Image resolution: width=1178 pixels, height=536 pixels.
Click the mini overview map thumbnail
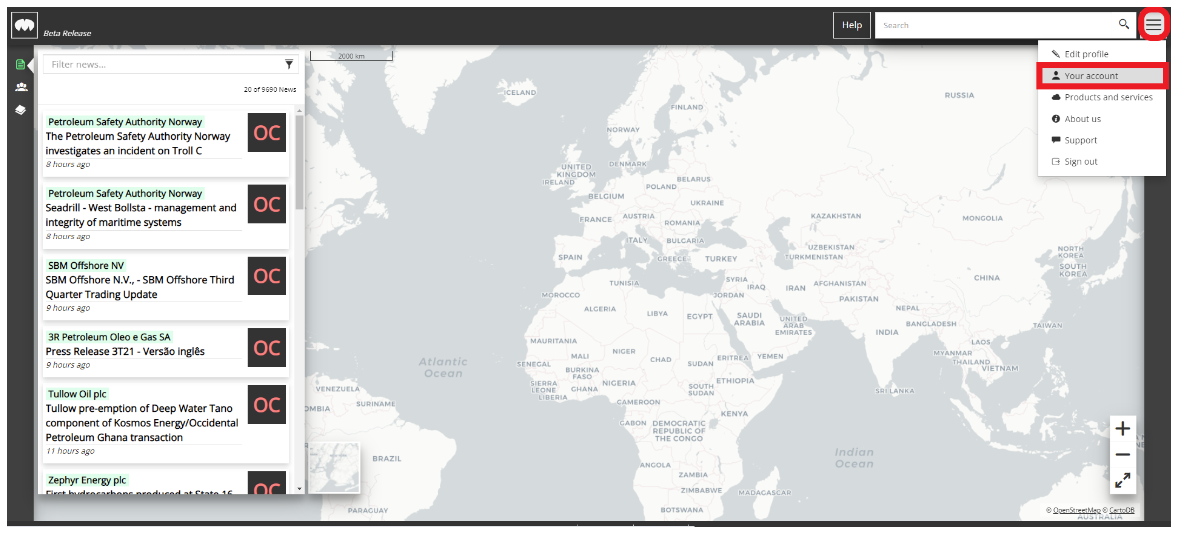point(334,468)
